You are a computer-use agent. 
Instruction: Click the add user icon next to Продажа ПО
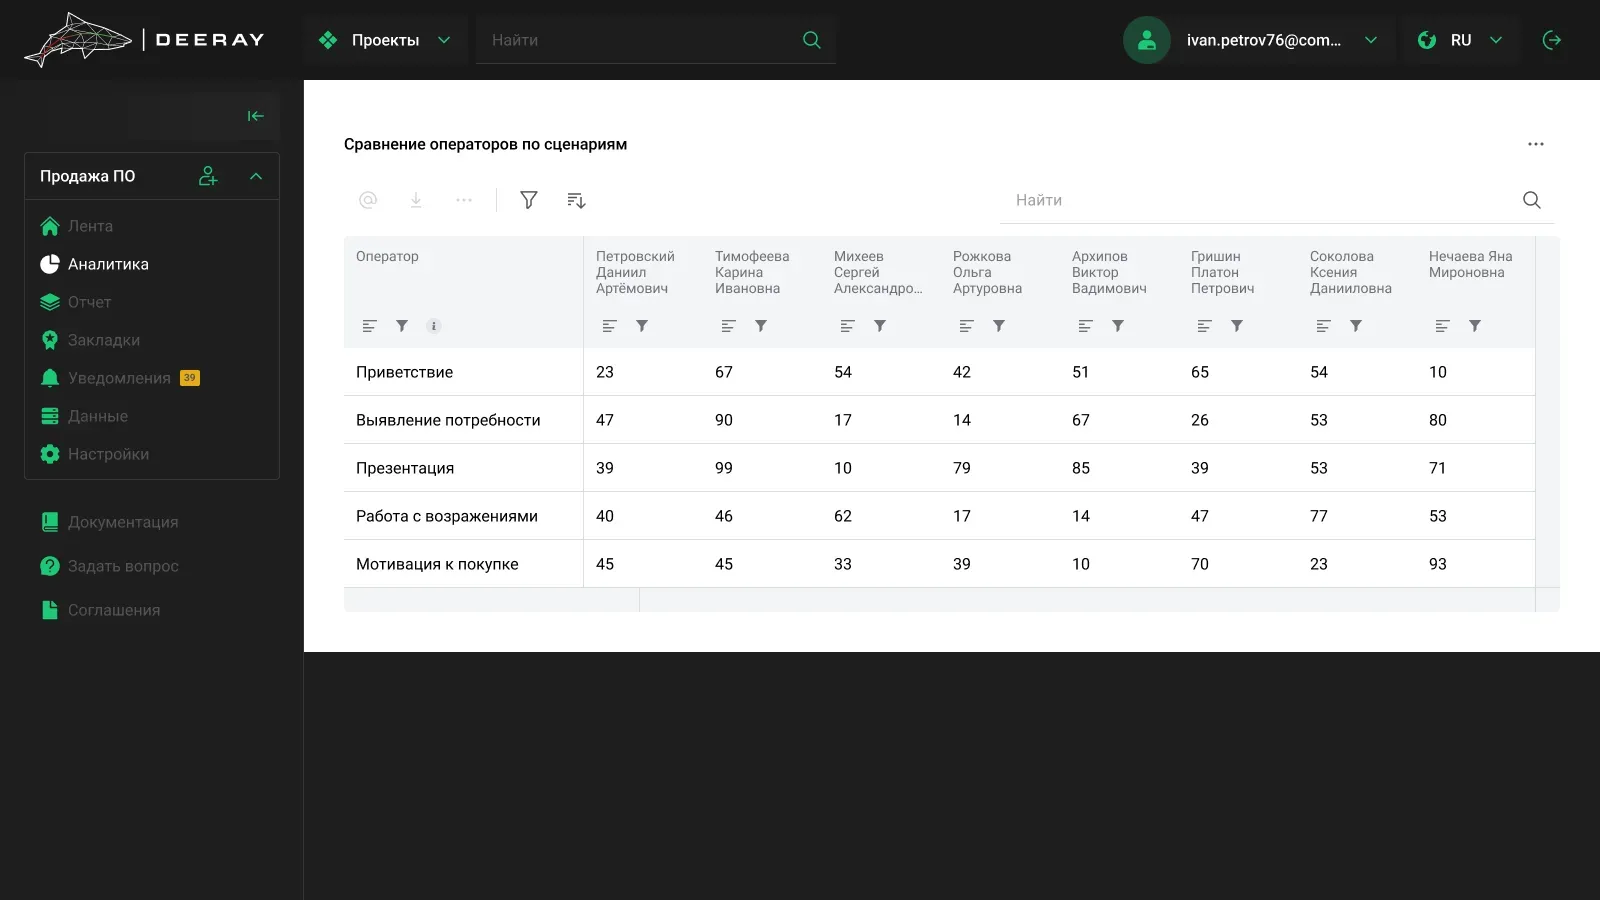(x=208, y=176)
